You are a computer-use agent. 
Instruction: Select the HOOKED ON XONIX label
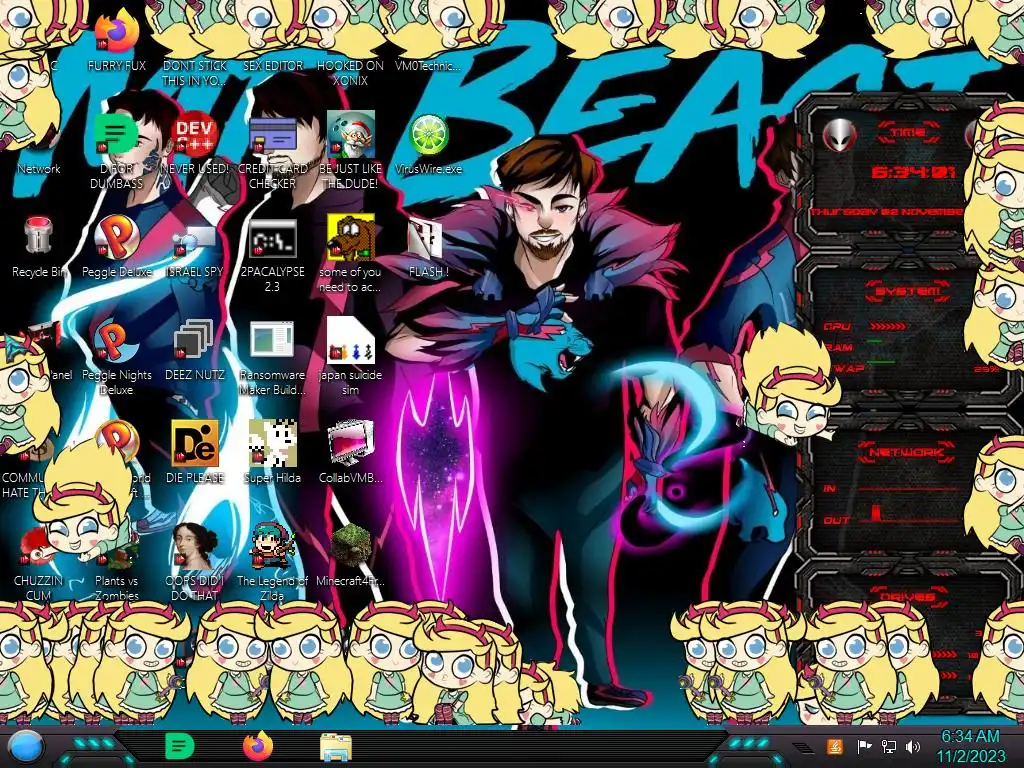(350, 73)
